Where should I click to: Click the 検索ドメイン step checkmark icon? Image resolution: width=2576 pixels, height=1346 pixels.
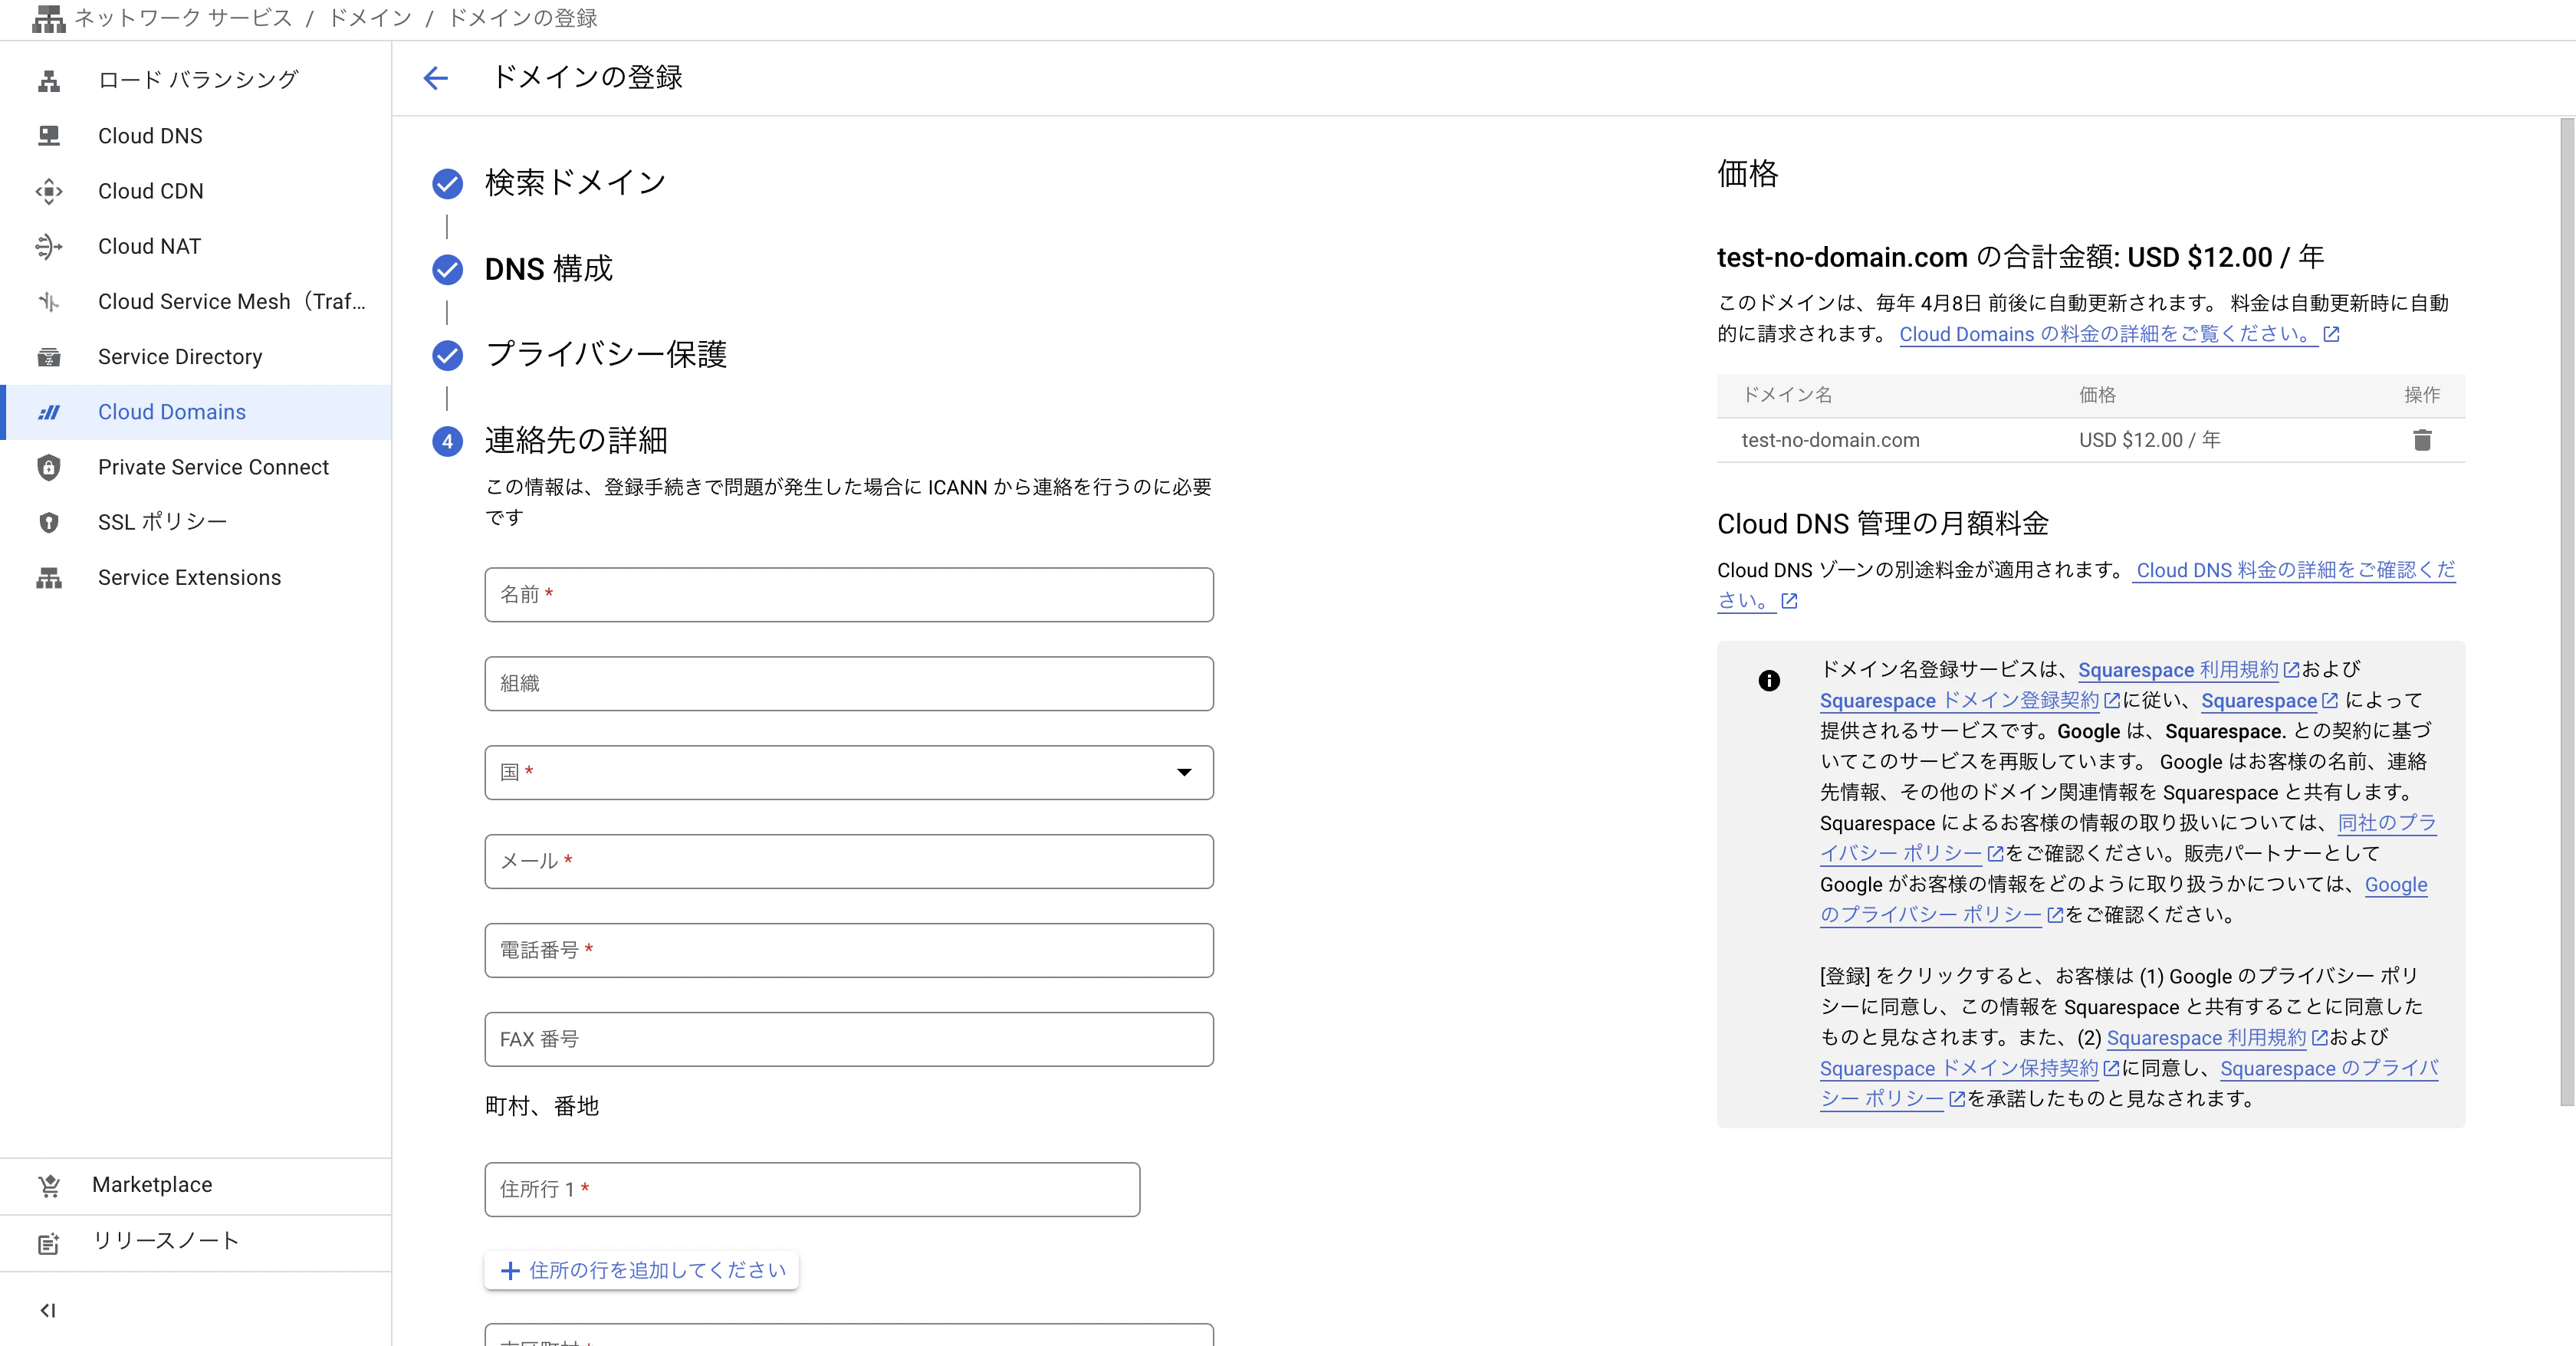(447, 183)
